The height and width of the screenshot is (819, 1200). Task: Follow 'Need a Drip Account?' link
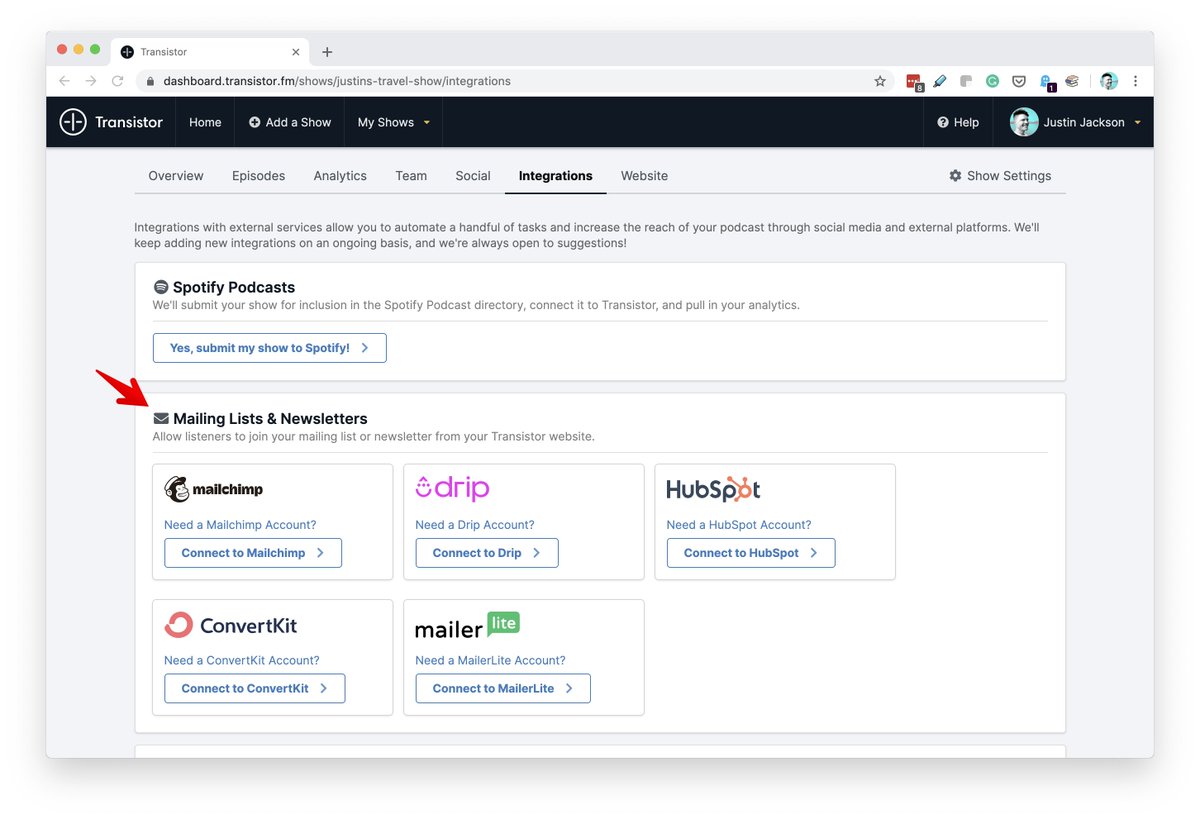point(475,525)
